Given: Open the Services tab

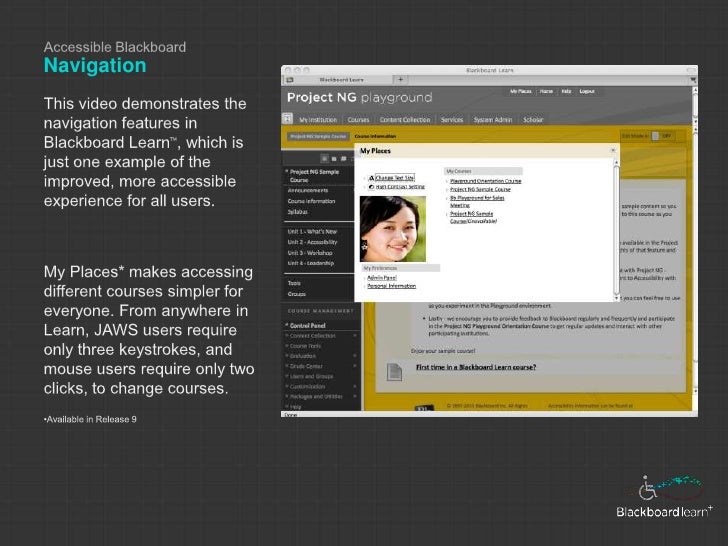Looking at the screenshot, I should click(x=452, y=120).
